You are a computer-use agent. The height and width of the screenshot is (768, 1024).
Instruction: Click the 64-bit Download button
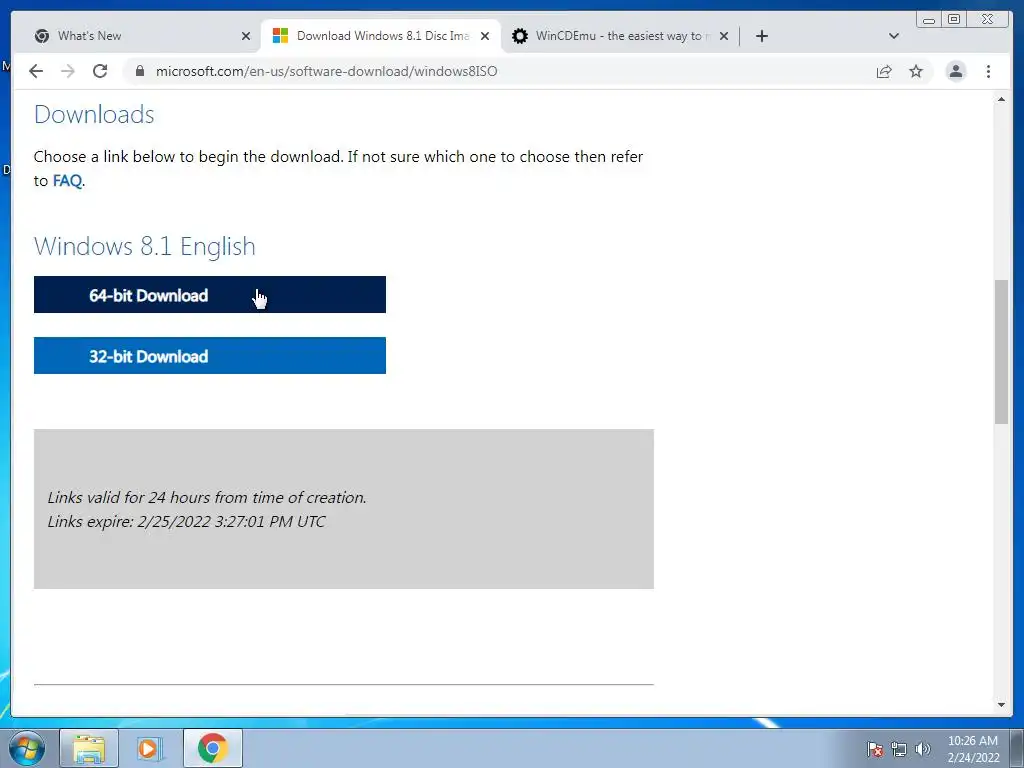pyautogui.click(x=210, y=295)
